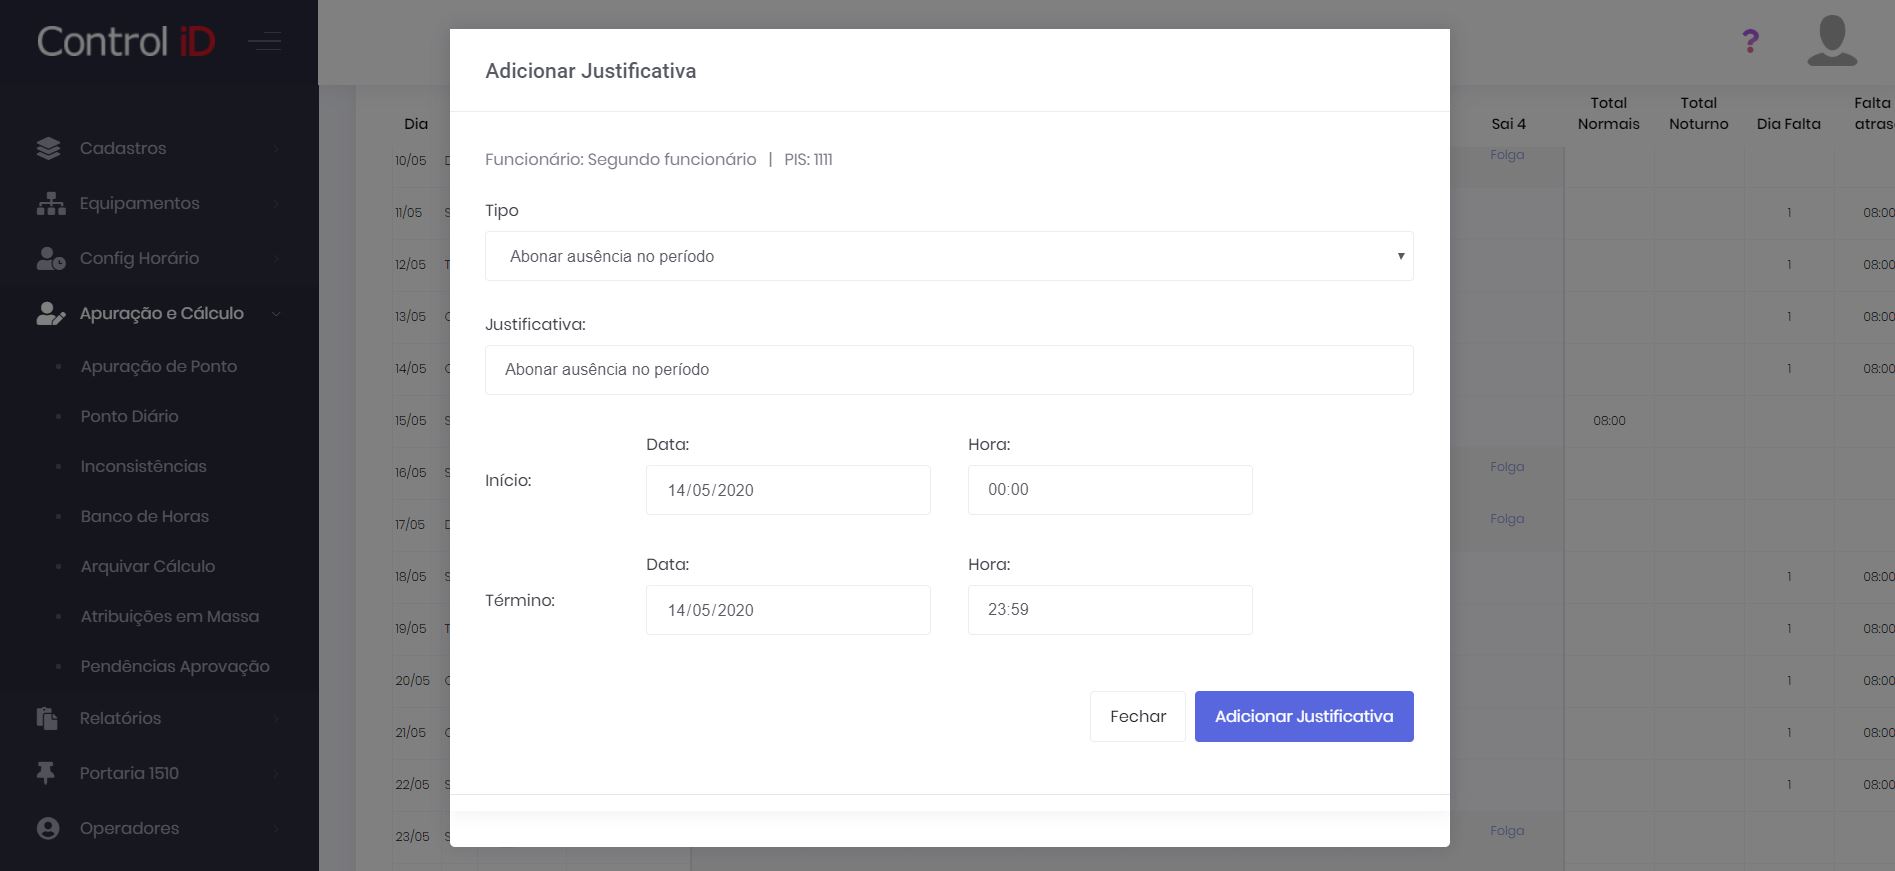The width and height of the screenshot is (1895, 871).
Task: Open Arquivar Cálculo submenu item
Action: (x=148, y=566)
